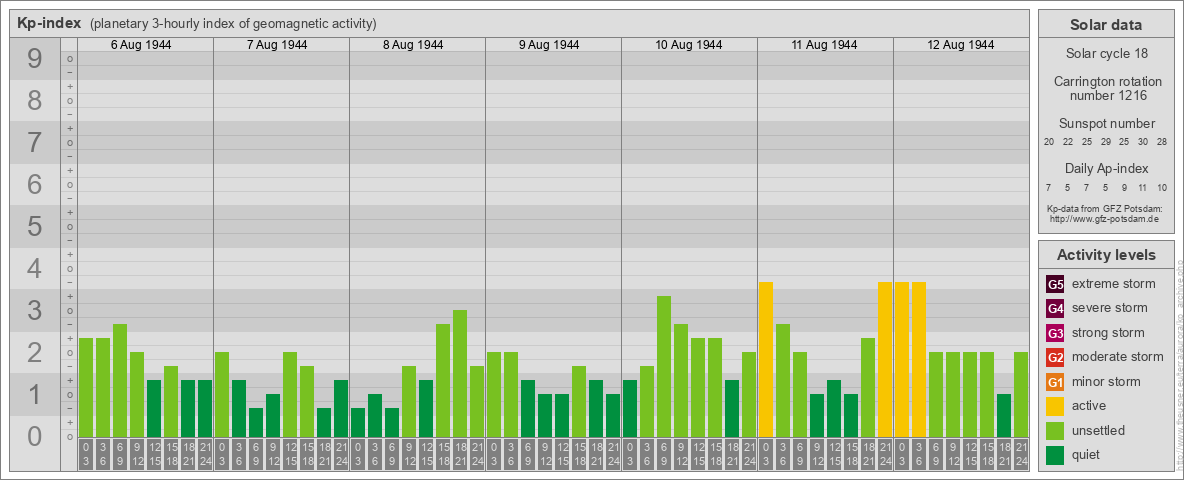Click the 18-21 hour bar on 12 Aug
The height and width of the screenshot is (480, 1184).
click(x=1004, y=415)
